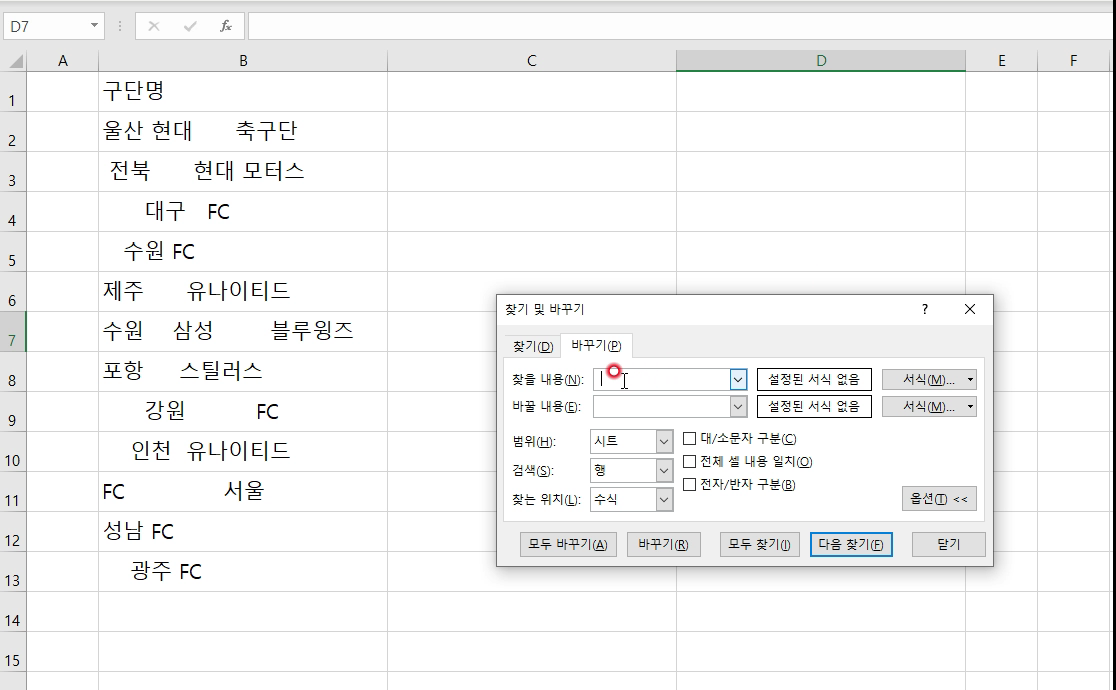Screen dimensions: 1116x690
Task: Click cell containing 포항 스틸러스
Action: pos(243,372)
